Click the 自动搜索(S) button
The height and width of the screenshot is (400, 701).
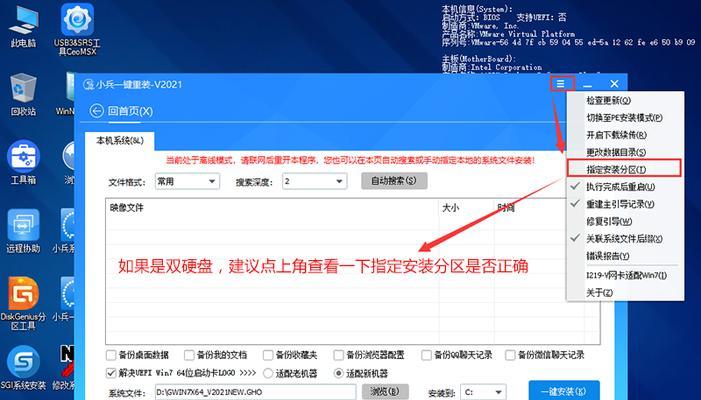[x=394, y=181]
